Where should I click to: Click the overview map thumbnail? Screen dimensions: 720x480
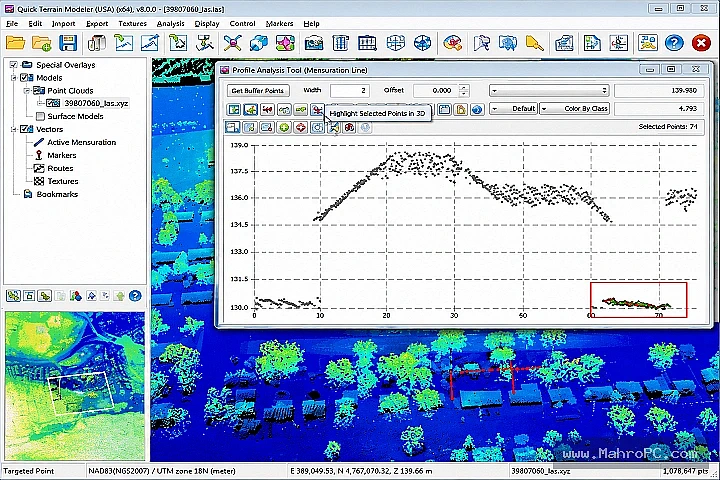click(x=75, y=386)
